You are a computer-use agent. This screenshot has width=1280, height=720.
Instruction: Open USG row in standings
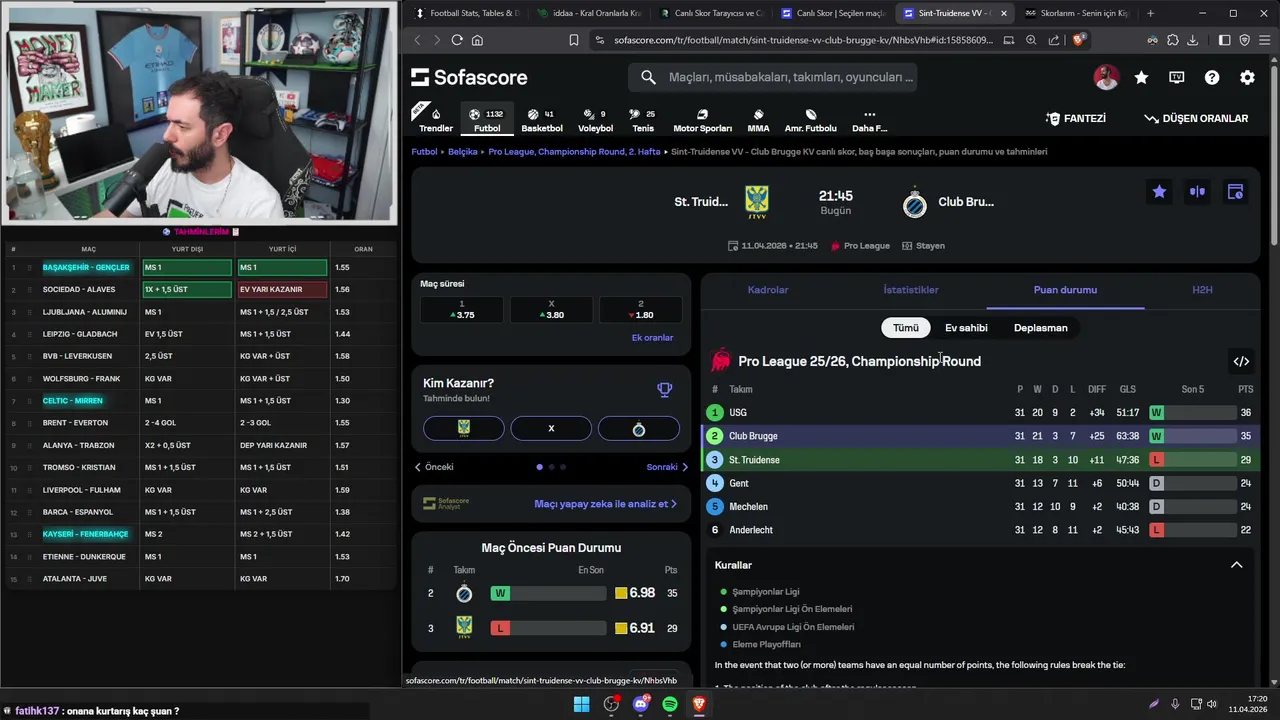[x=981, y=412]
